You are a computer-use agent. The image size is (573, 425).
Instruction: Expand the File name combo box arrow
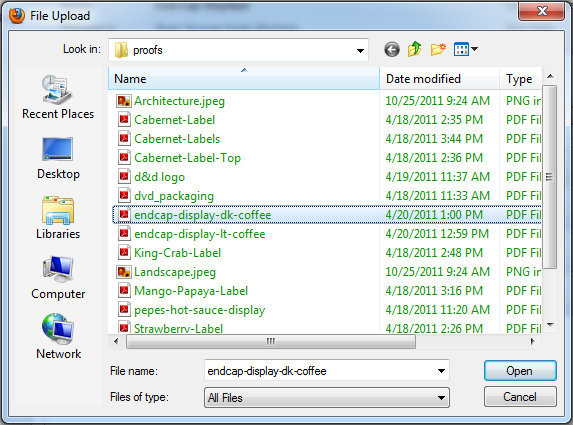(x=441, y=371)
